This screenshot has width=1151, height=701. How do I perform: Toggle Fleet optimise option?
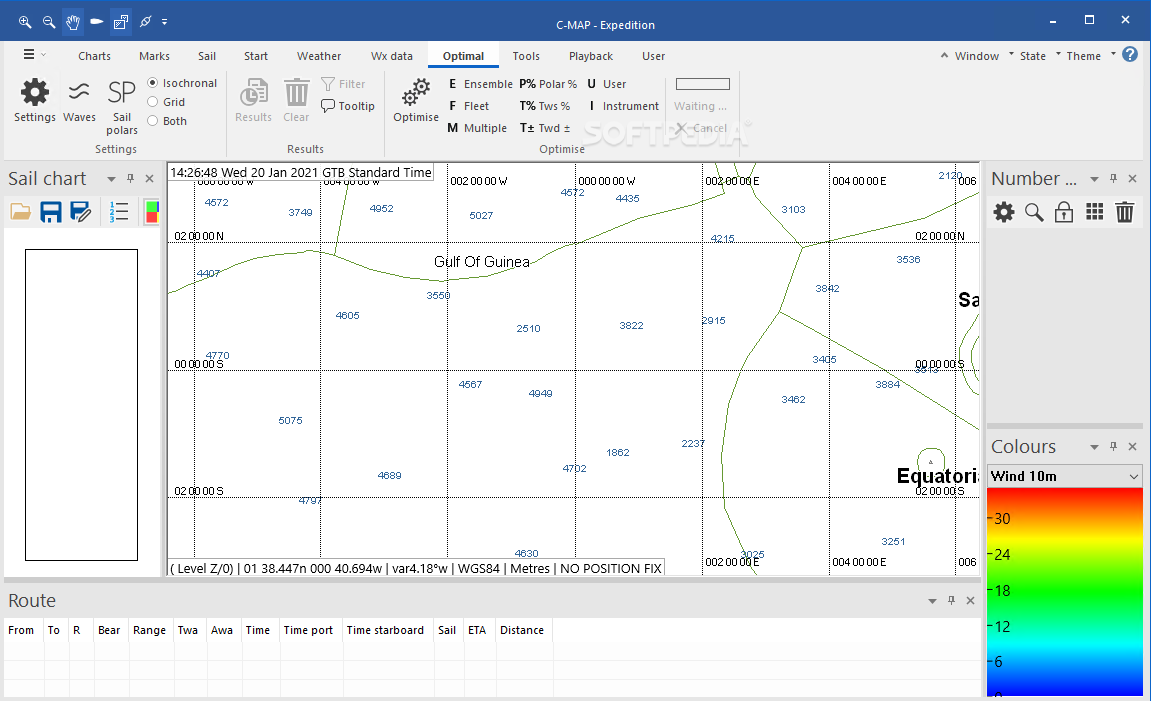coord(468,106)
